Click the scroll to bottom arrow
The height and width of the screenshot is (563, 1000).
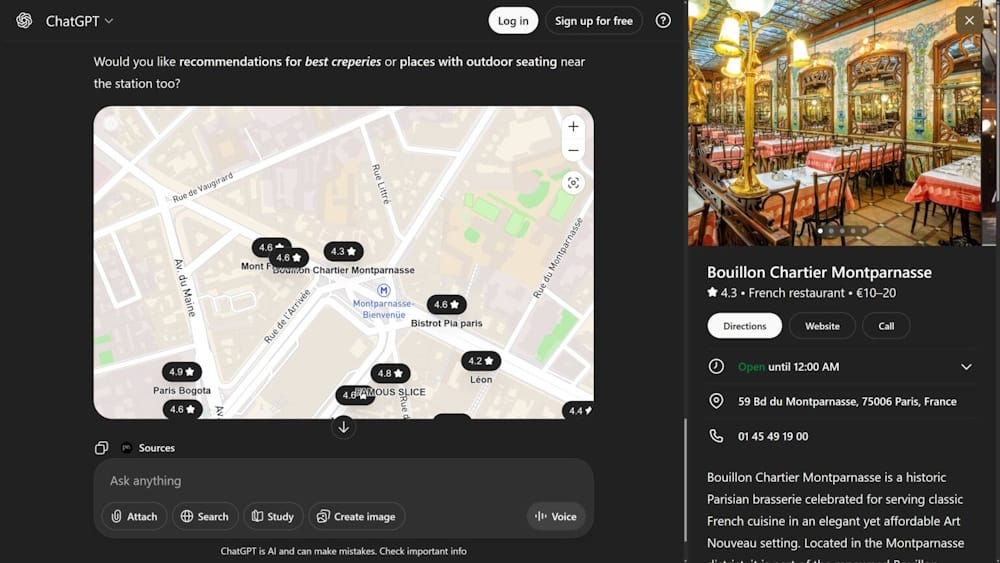pos(343,427)
